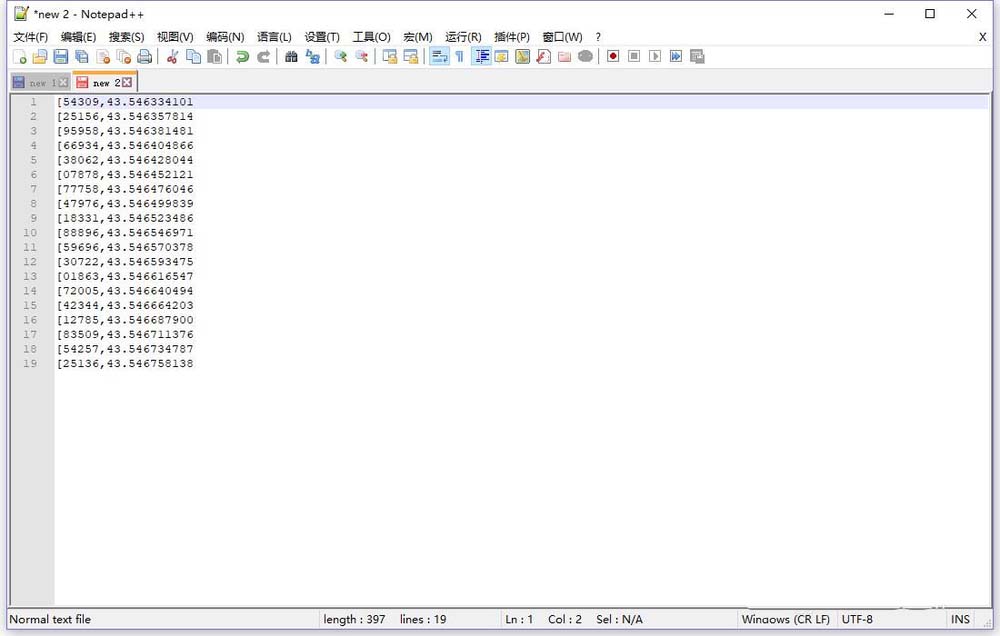This screenshot has width=1000, height=636.
Task: Open the 工具(O) menu
Action: click(x=372, y=37)
